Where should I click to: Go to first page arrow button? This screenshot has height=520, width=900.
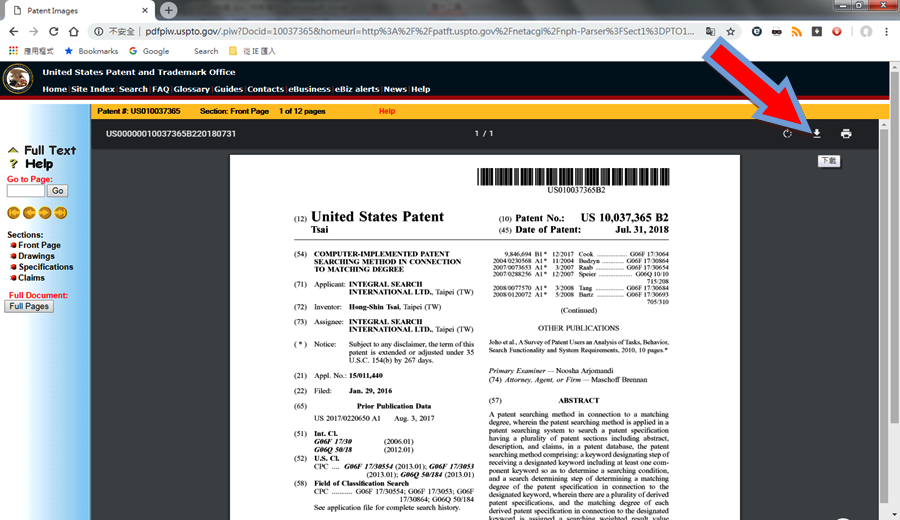14,213
